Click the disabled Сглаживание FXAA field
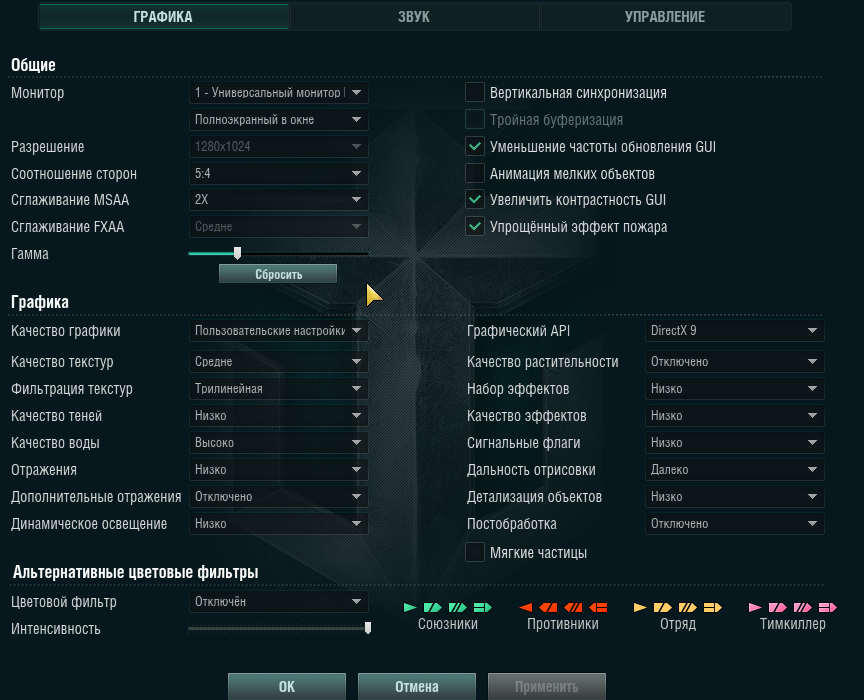 278,227
